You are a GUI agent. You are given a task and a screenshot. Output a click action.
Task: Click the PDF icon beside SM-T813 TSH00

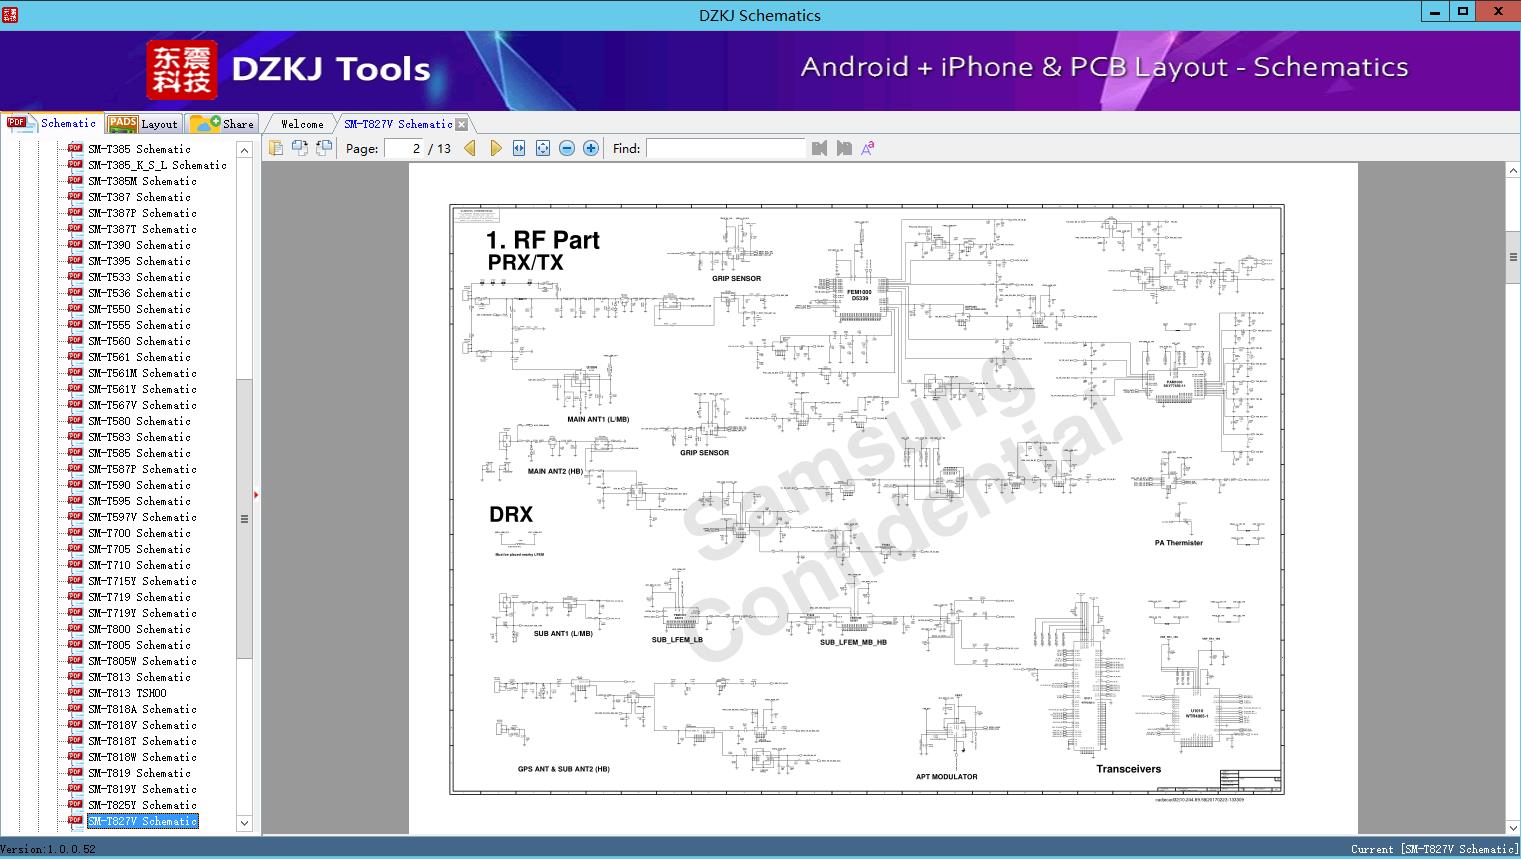pos(75,692)
